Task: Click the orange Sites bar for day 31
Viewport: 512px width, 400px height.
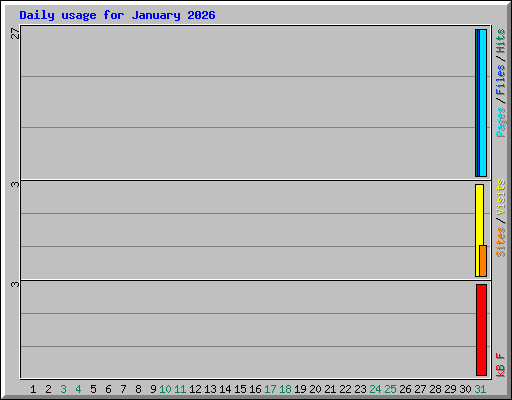Action: pyautogui.click(x=483, y=261)
